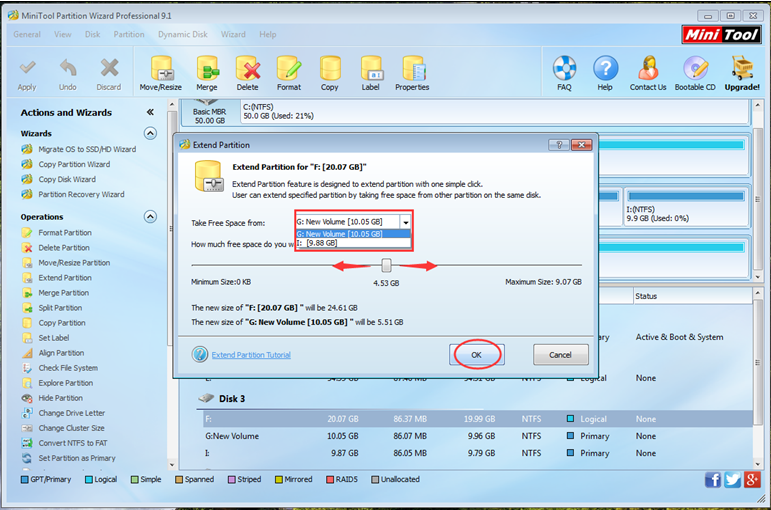
Task: Click the Extend Partition dialog help button
Action: coord(559,145)
